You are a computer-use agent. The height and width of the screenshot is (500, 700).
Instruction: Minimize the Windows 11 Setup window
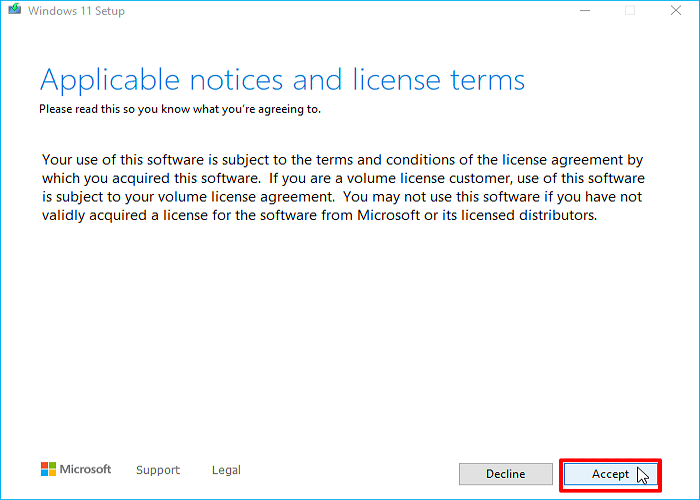pos(585,10)
